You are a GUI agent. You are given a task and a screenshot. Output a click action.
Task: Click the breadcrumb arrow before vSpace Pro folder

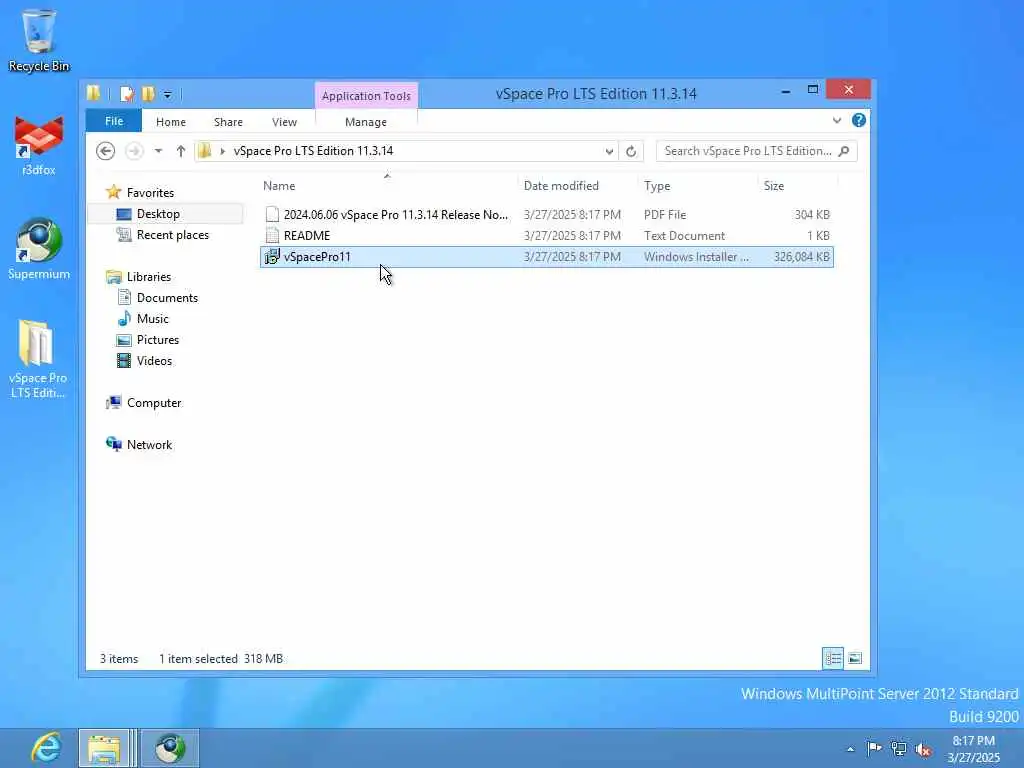[223, 151]
